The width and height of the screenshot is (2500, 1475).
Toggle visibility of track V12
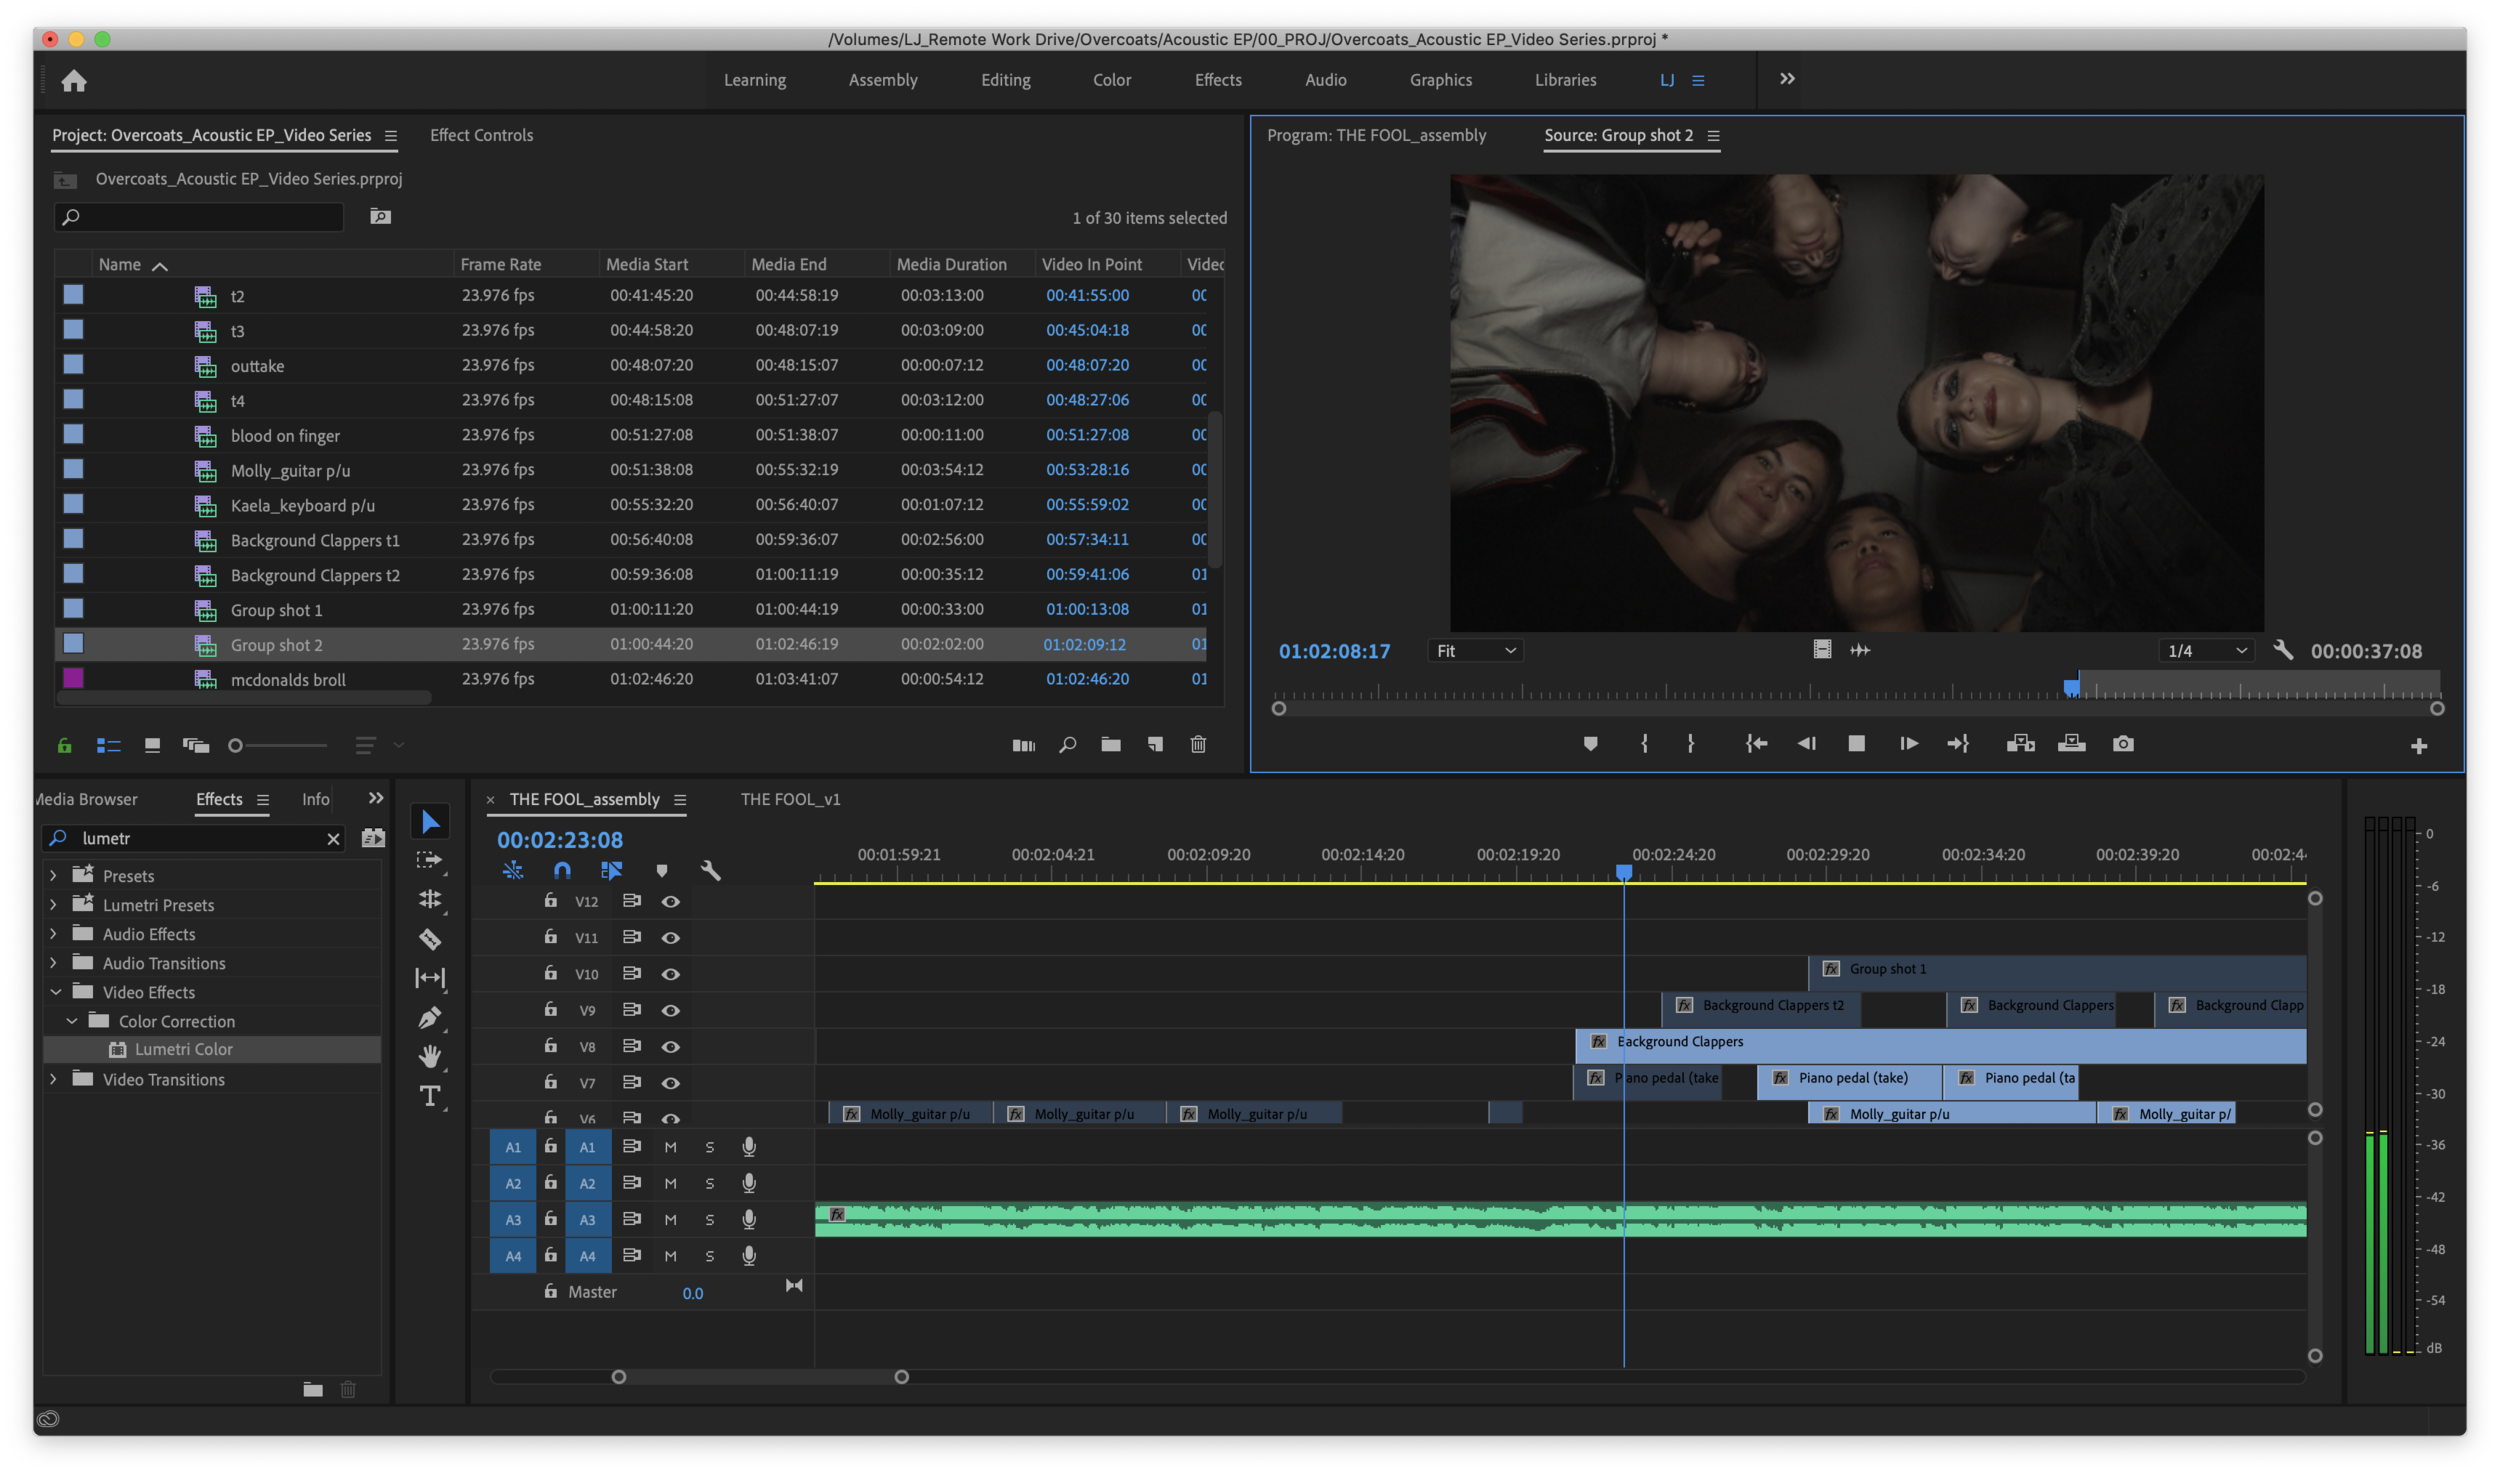[671, 901]
